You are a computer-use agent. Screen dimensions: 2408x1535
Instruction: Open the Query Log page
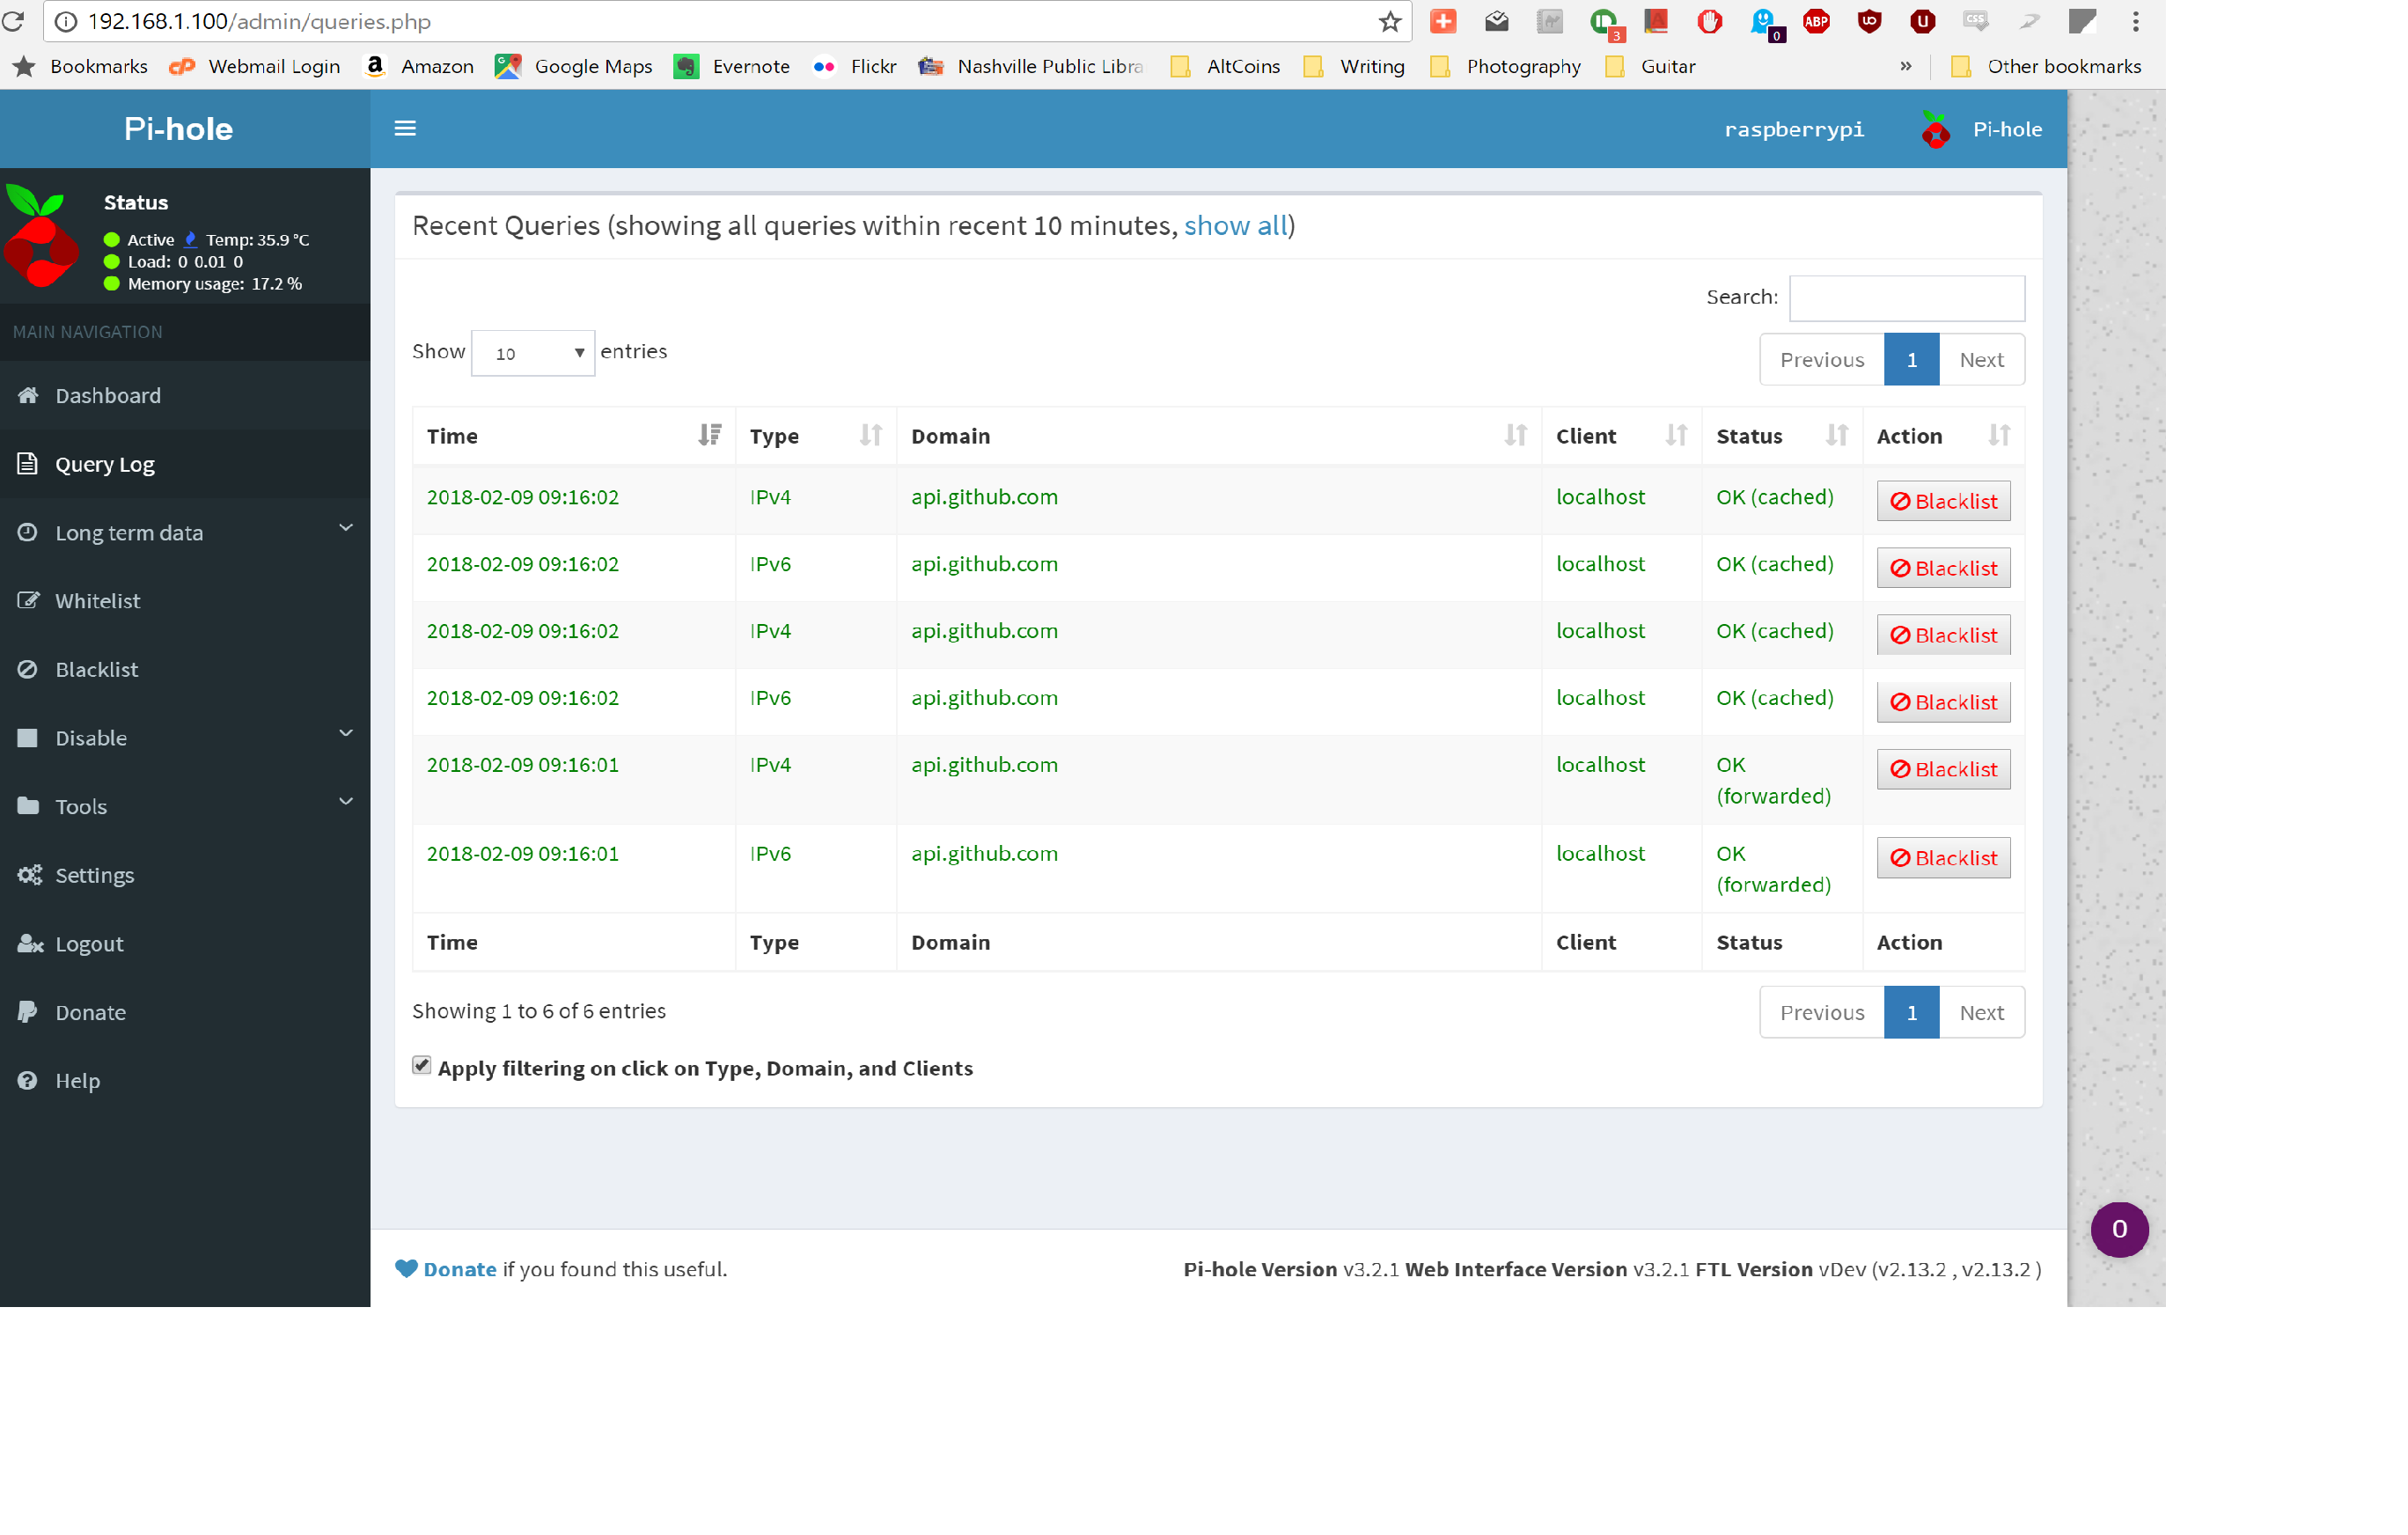[x=185, y=464]
